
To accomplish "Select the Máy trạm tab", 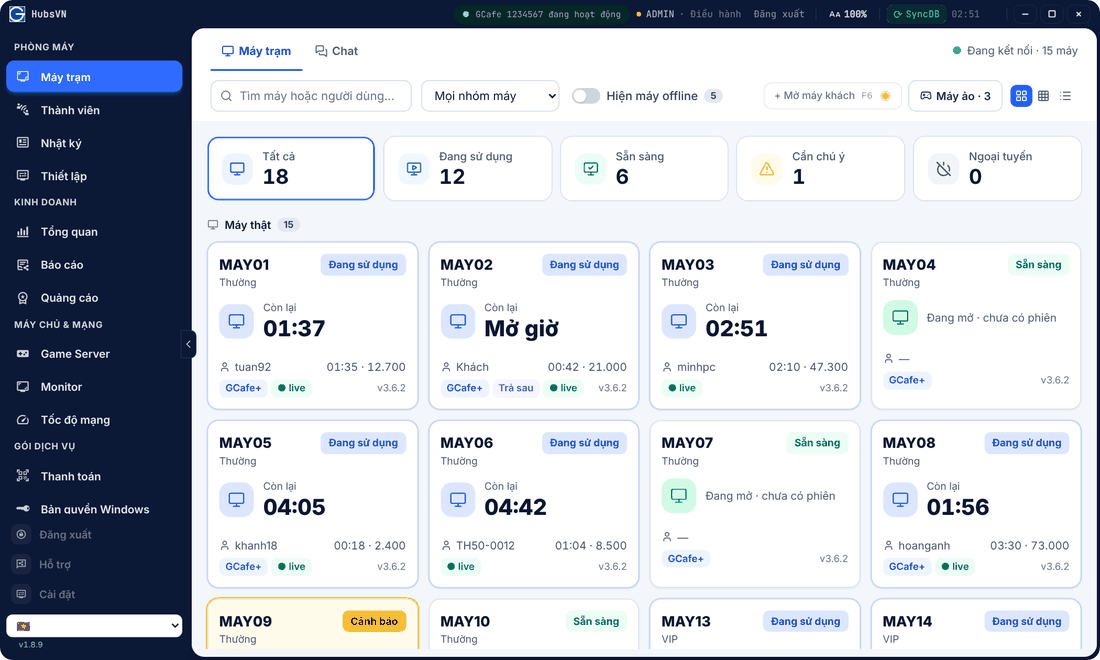I will point(256,51).
